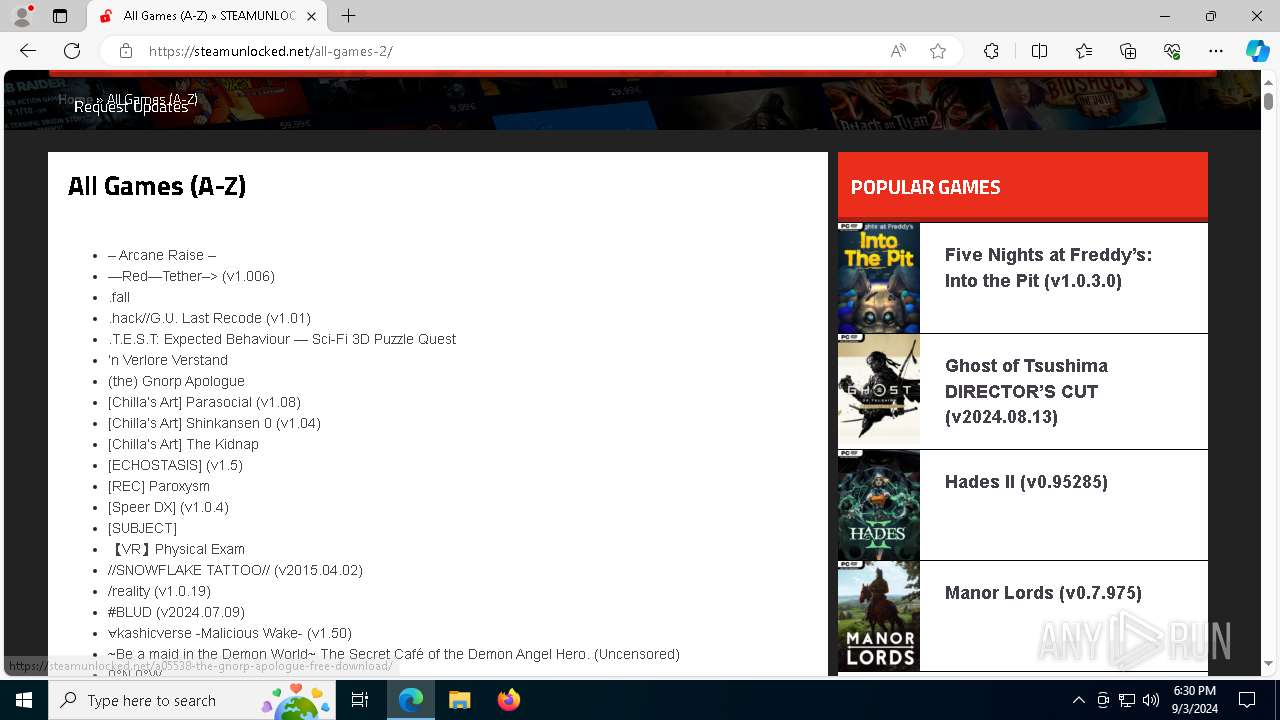Open Five Nights at Freddy's: Into the Pit title
This screenshot has width=1280, height=720.
pyautogui.click(x=1048, y=268)
